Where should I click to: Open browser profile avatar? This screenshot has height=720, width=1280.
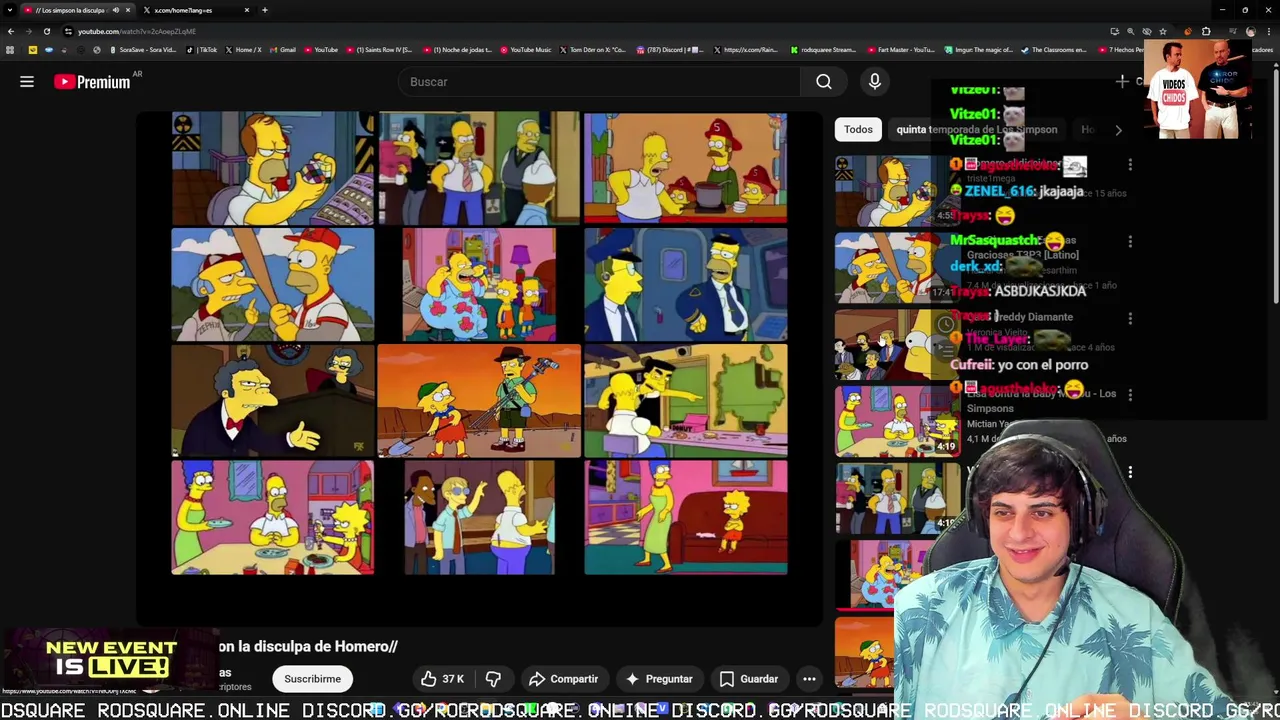[1250, 31]
